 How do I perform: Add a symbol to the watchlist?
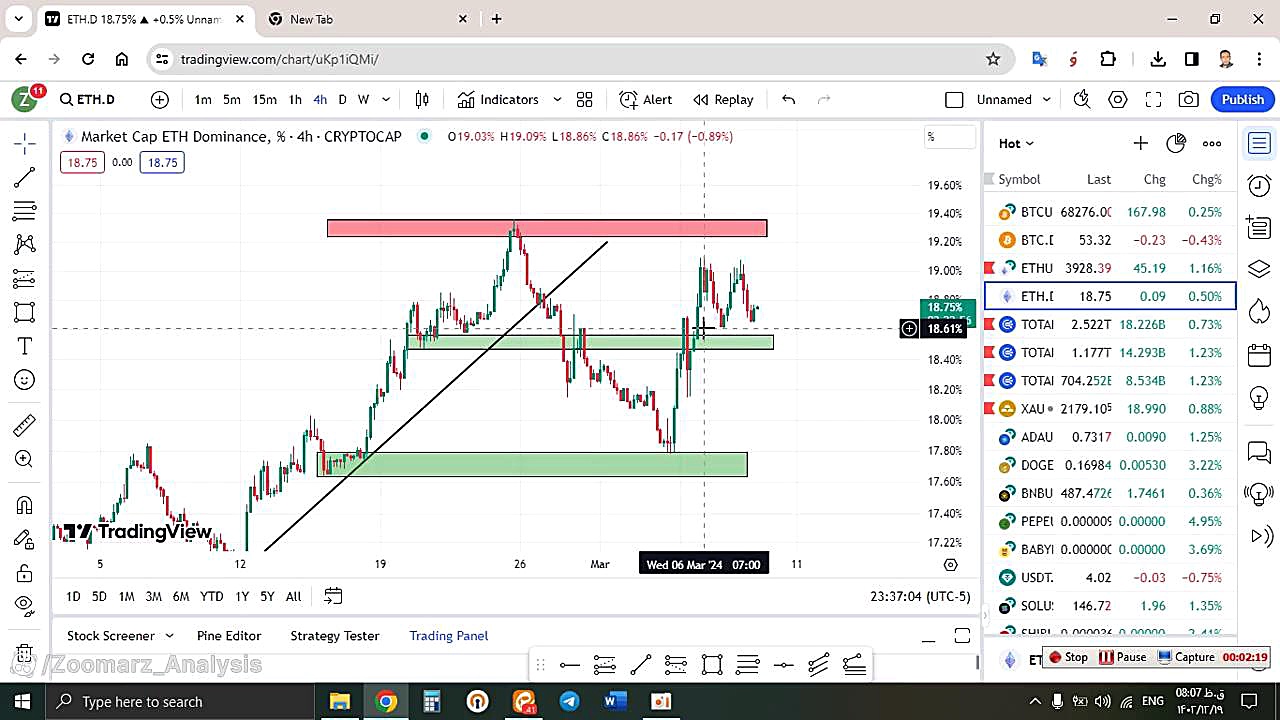coord(1140,143)
